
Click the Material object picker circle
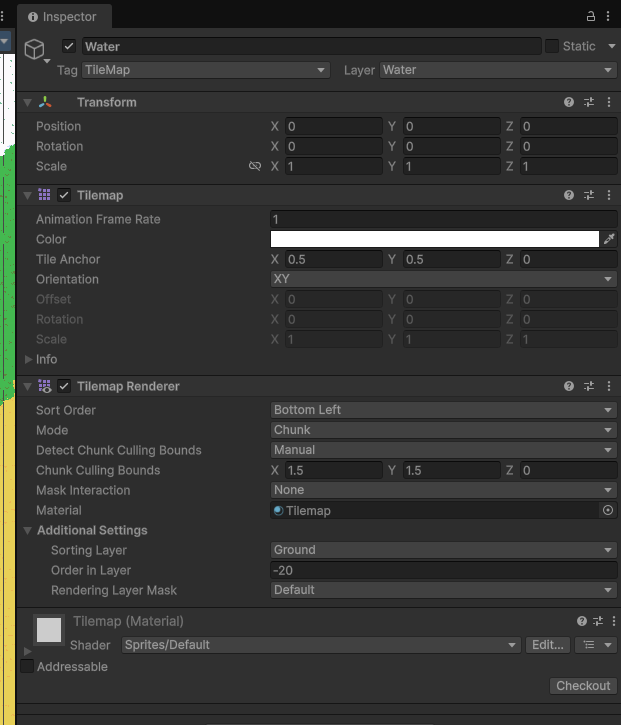pyautogui.click(x=608, y=510)
